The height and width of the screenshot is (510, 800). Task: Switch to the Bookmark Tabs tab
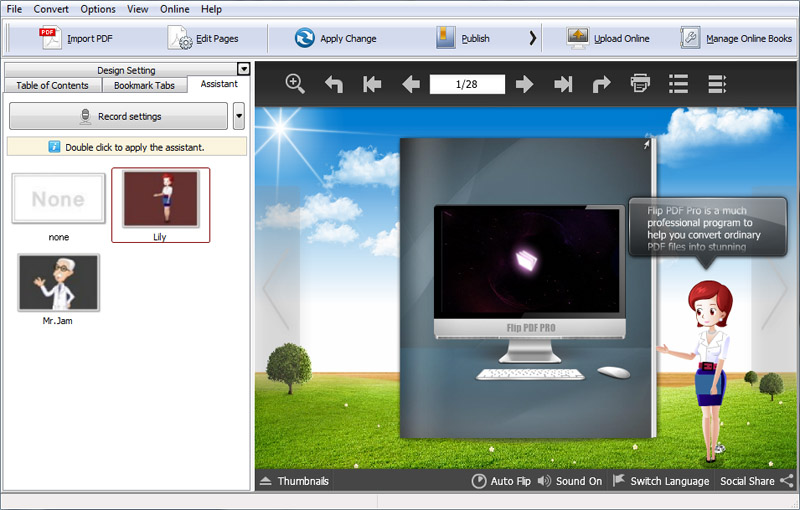click(x=144, y=85)
